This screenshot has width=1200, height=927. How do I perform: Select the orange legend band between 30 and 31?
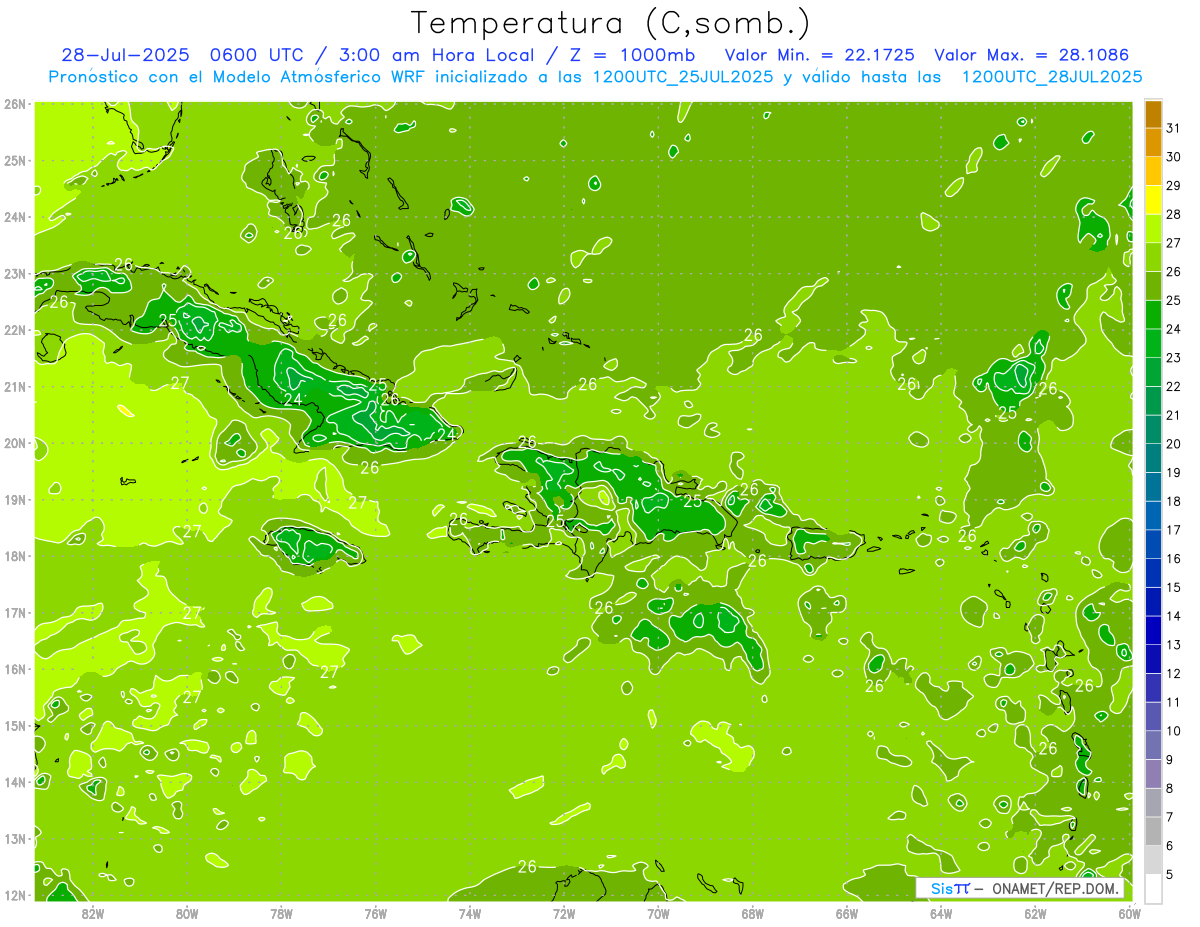point(1153,142)
